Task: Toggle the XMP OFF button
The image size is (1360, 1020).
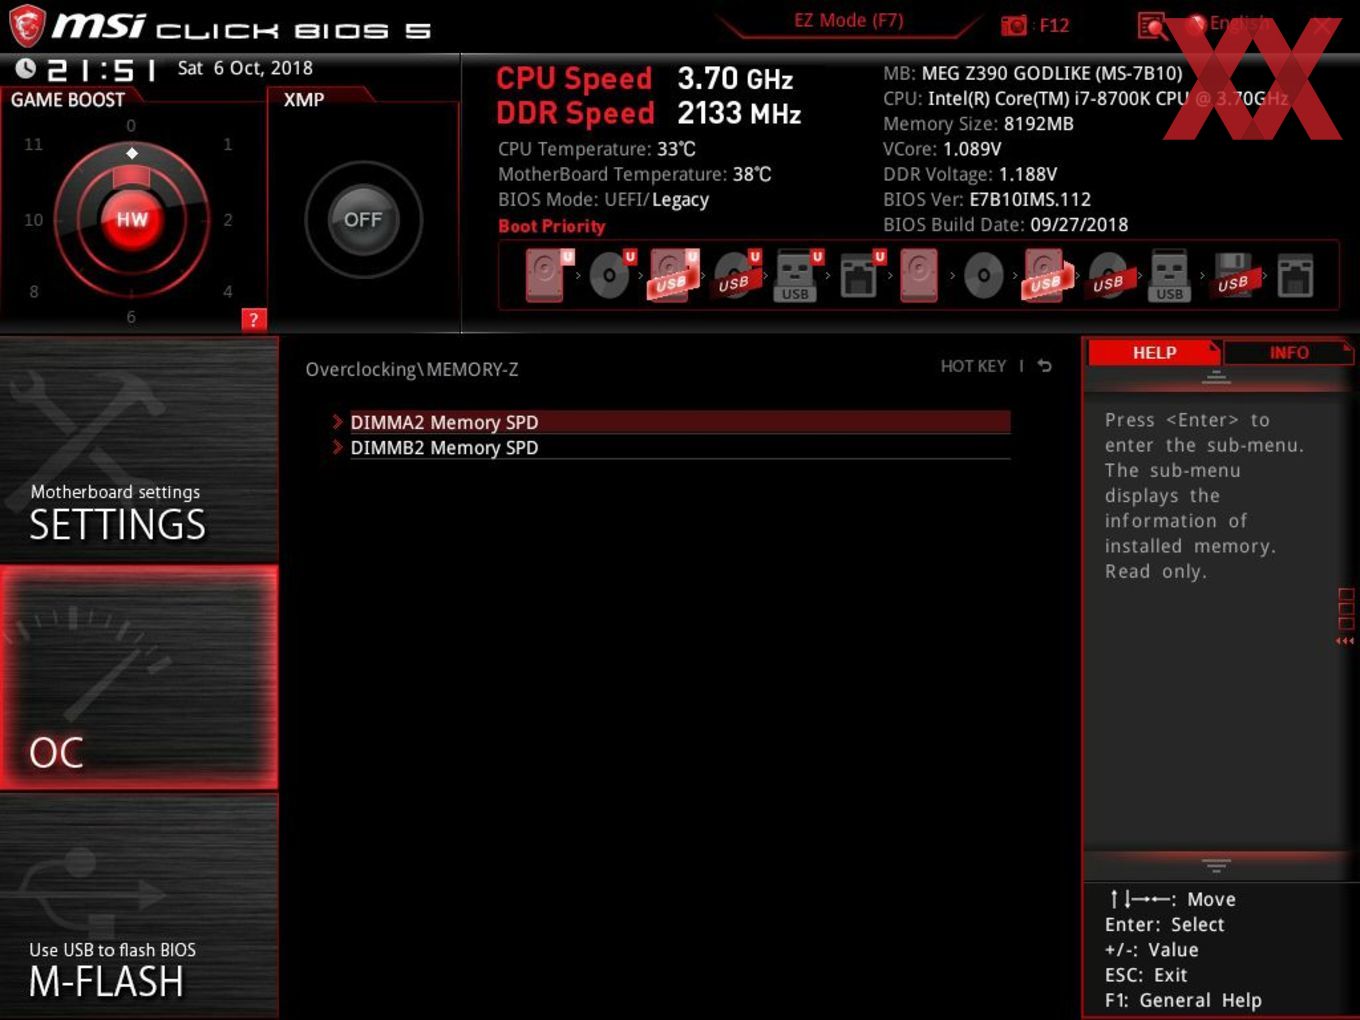Action: (363, 220)
